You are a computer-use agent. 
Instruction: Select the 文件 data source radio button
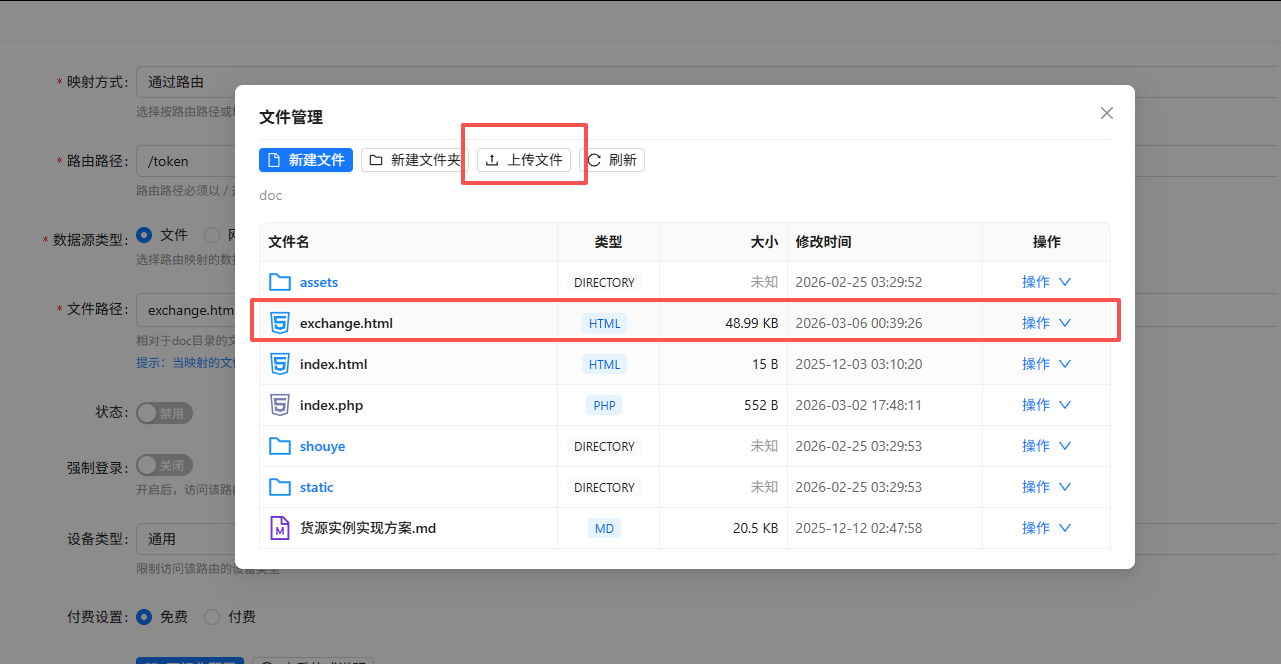pos(144,235)
